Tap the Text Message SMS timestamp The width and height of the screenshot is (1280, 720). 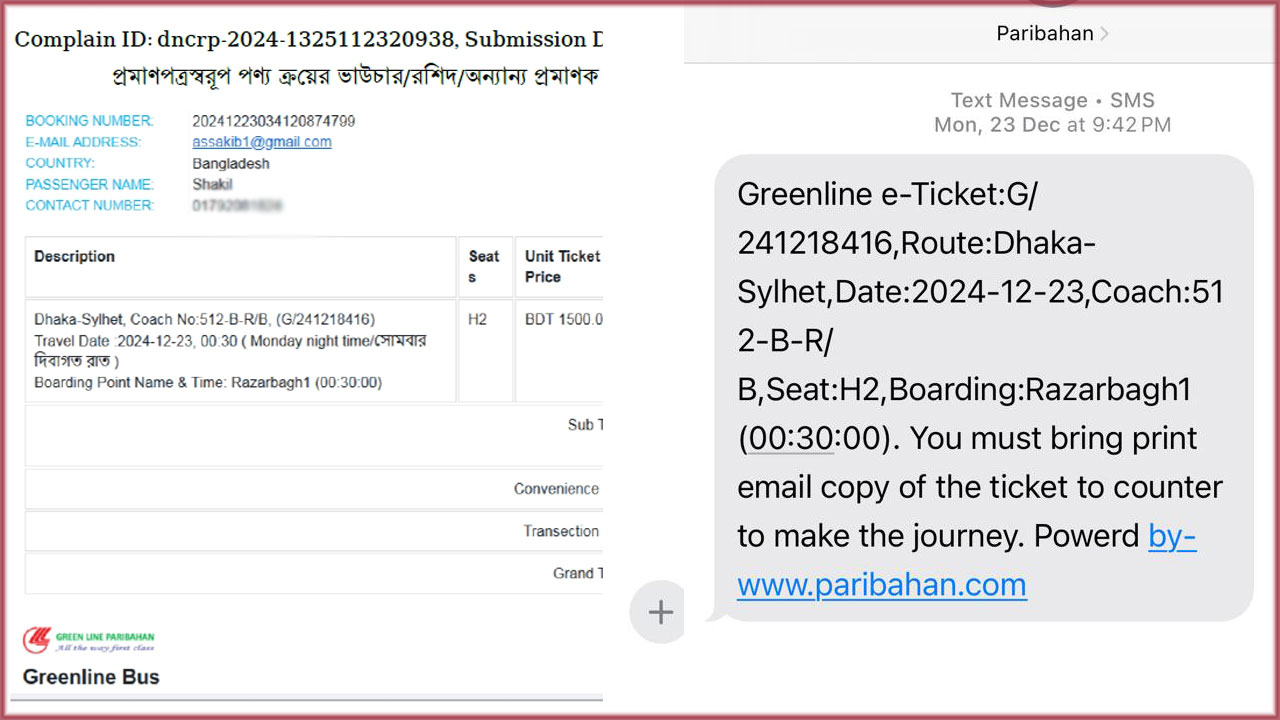point(1052,112)
